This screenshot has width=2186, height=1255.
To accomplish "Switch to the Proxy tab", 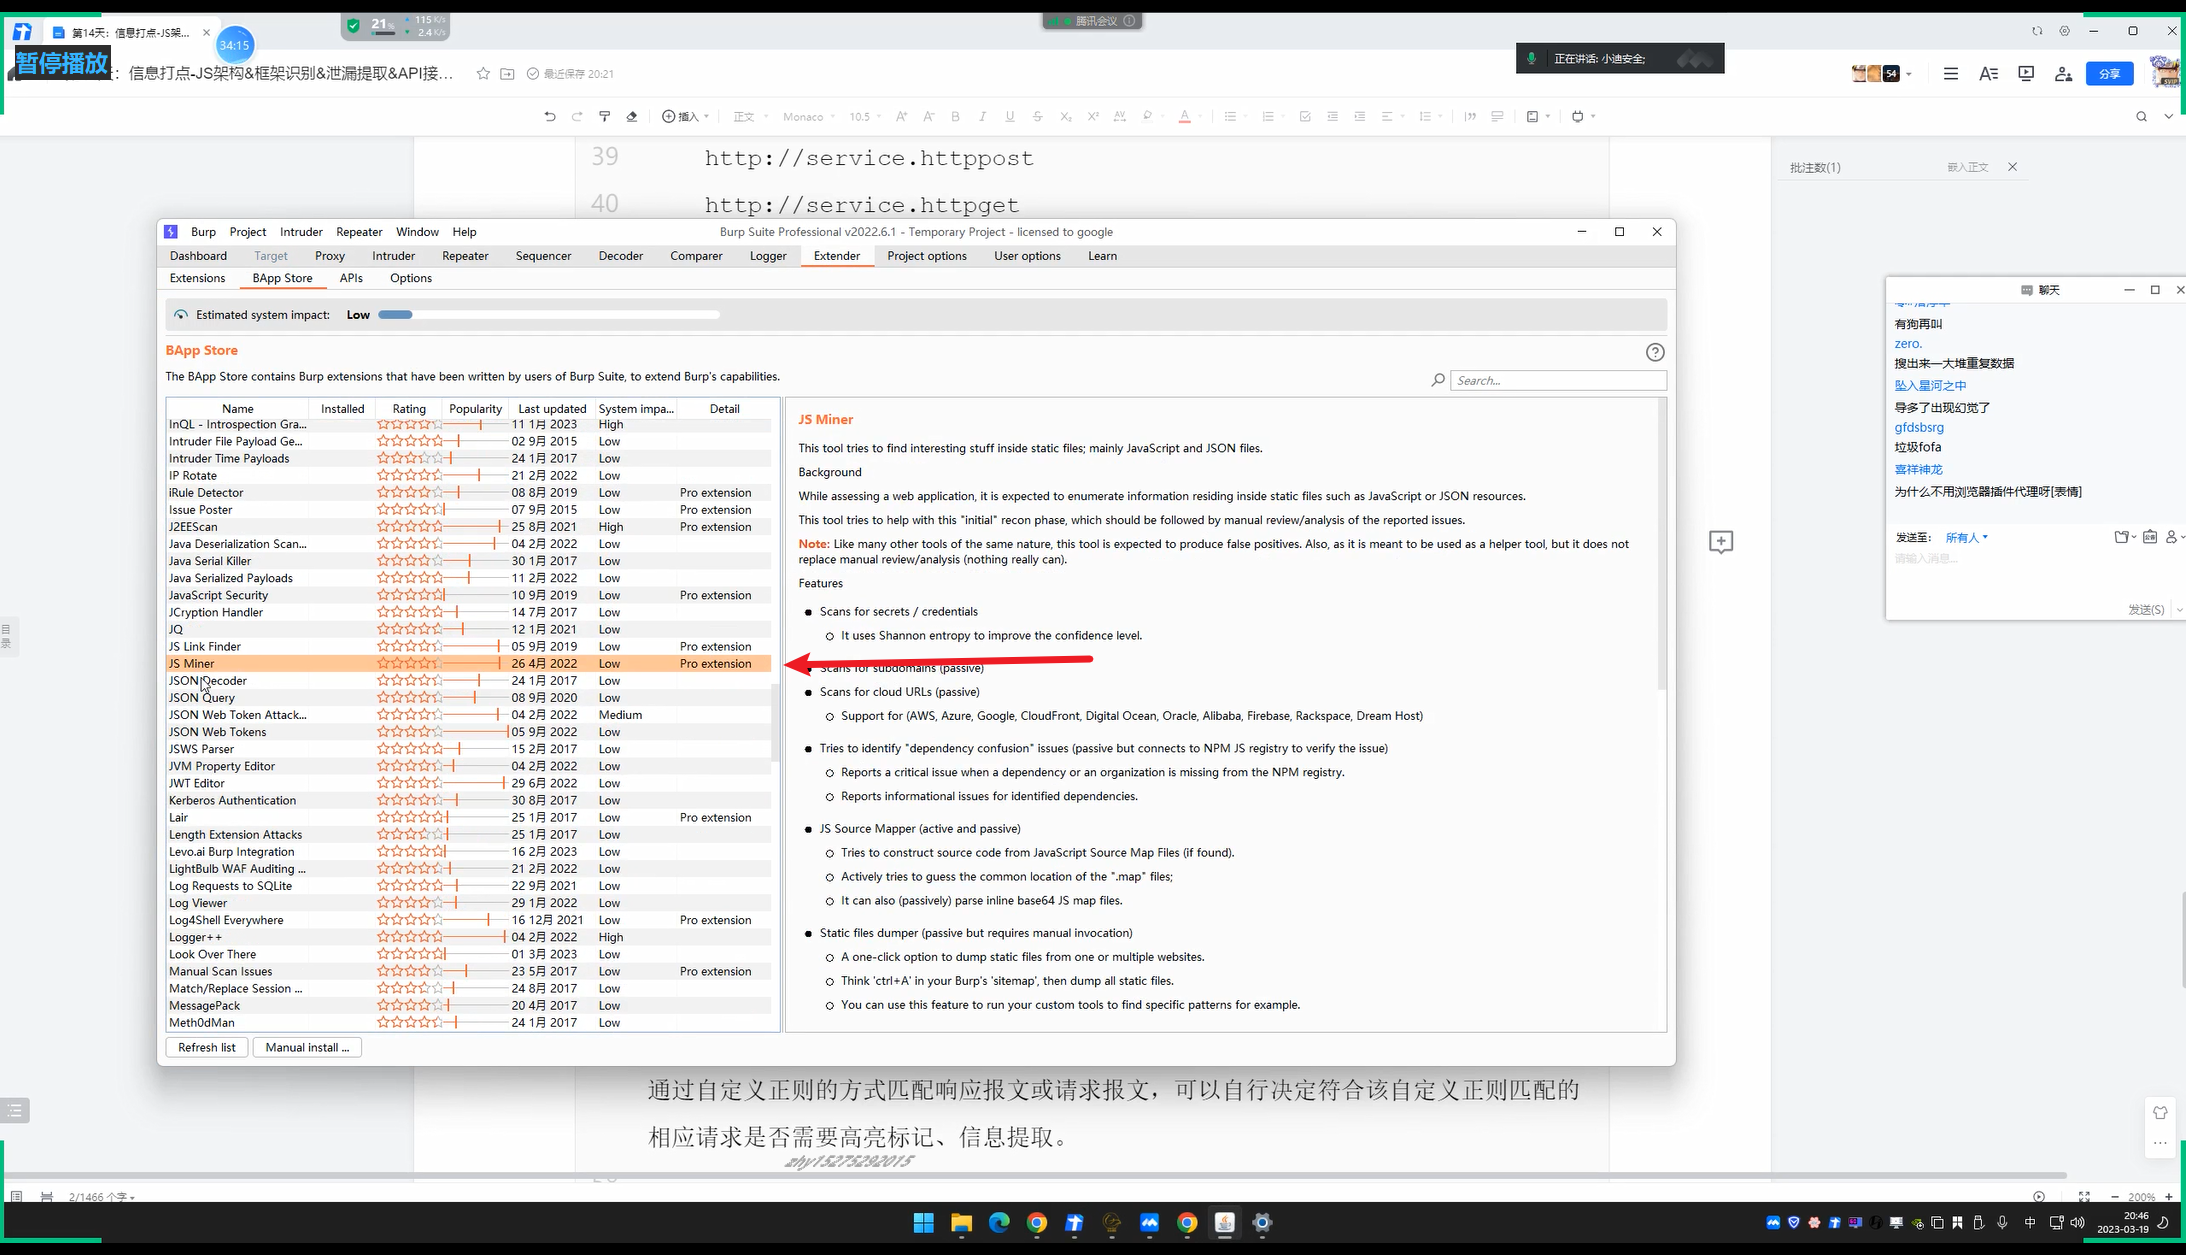I will (x=329, y=256).
